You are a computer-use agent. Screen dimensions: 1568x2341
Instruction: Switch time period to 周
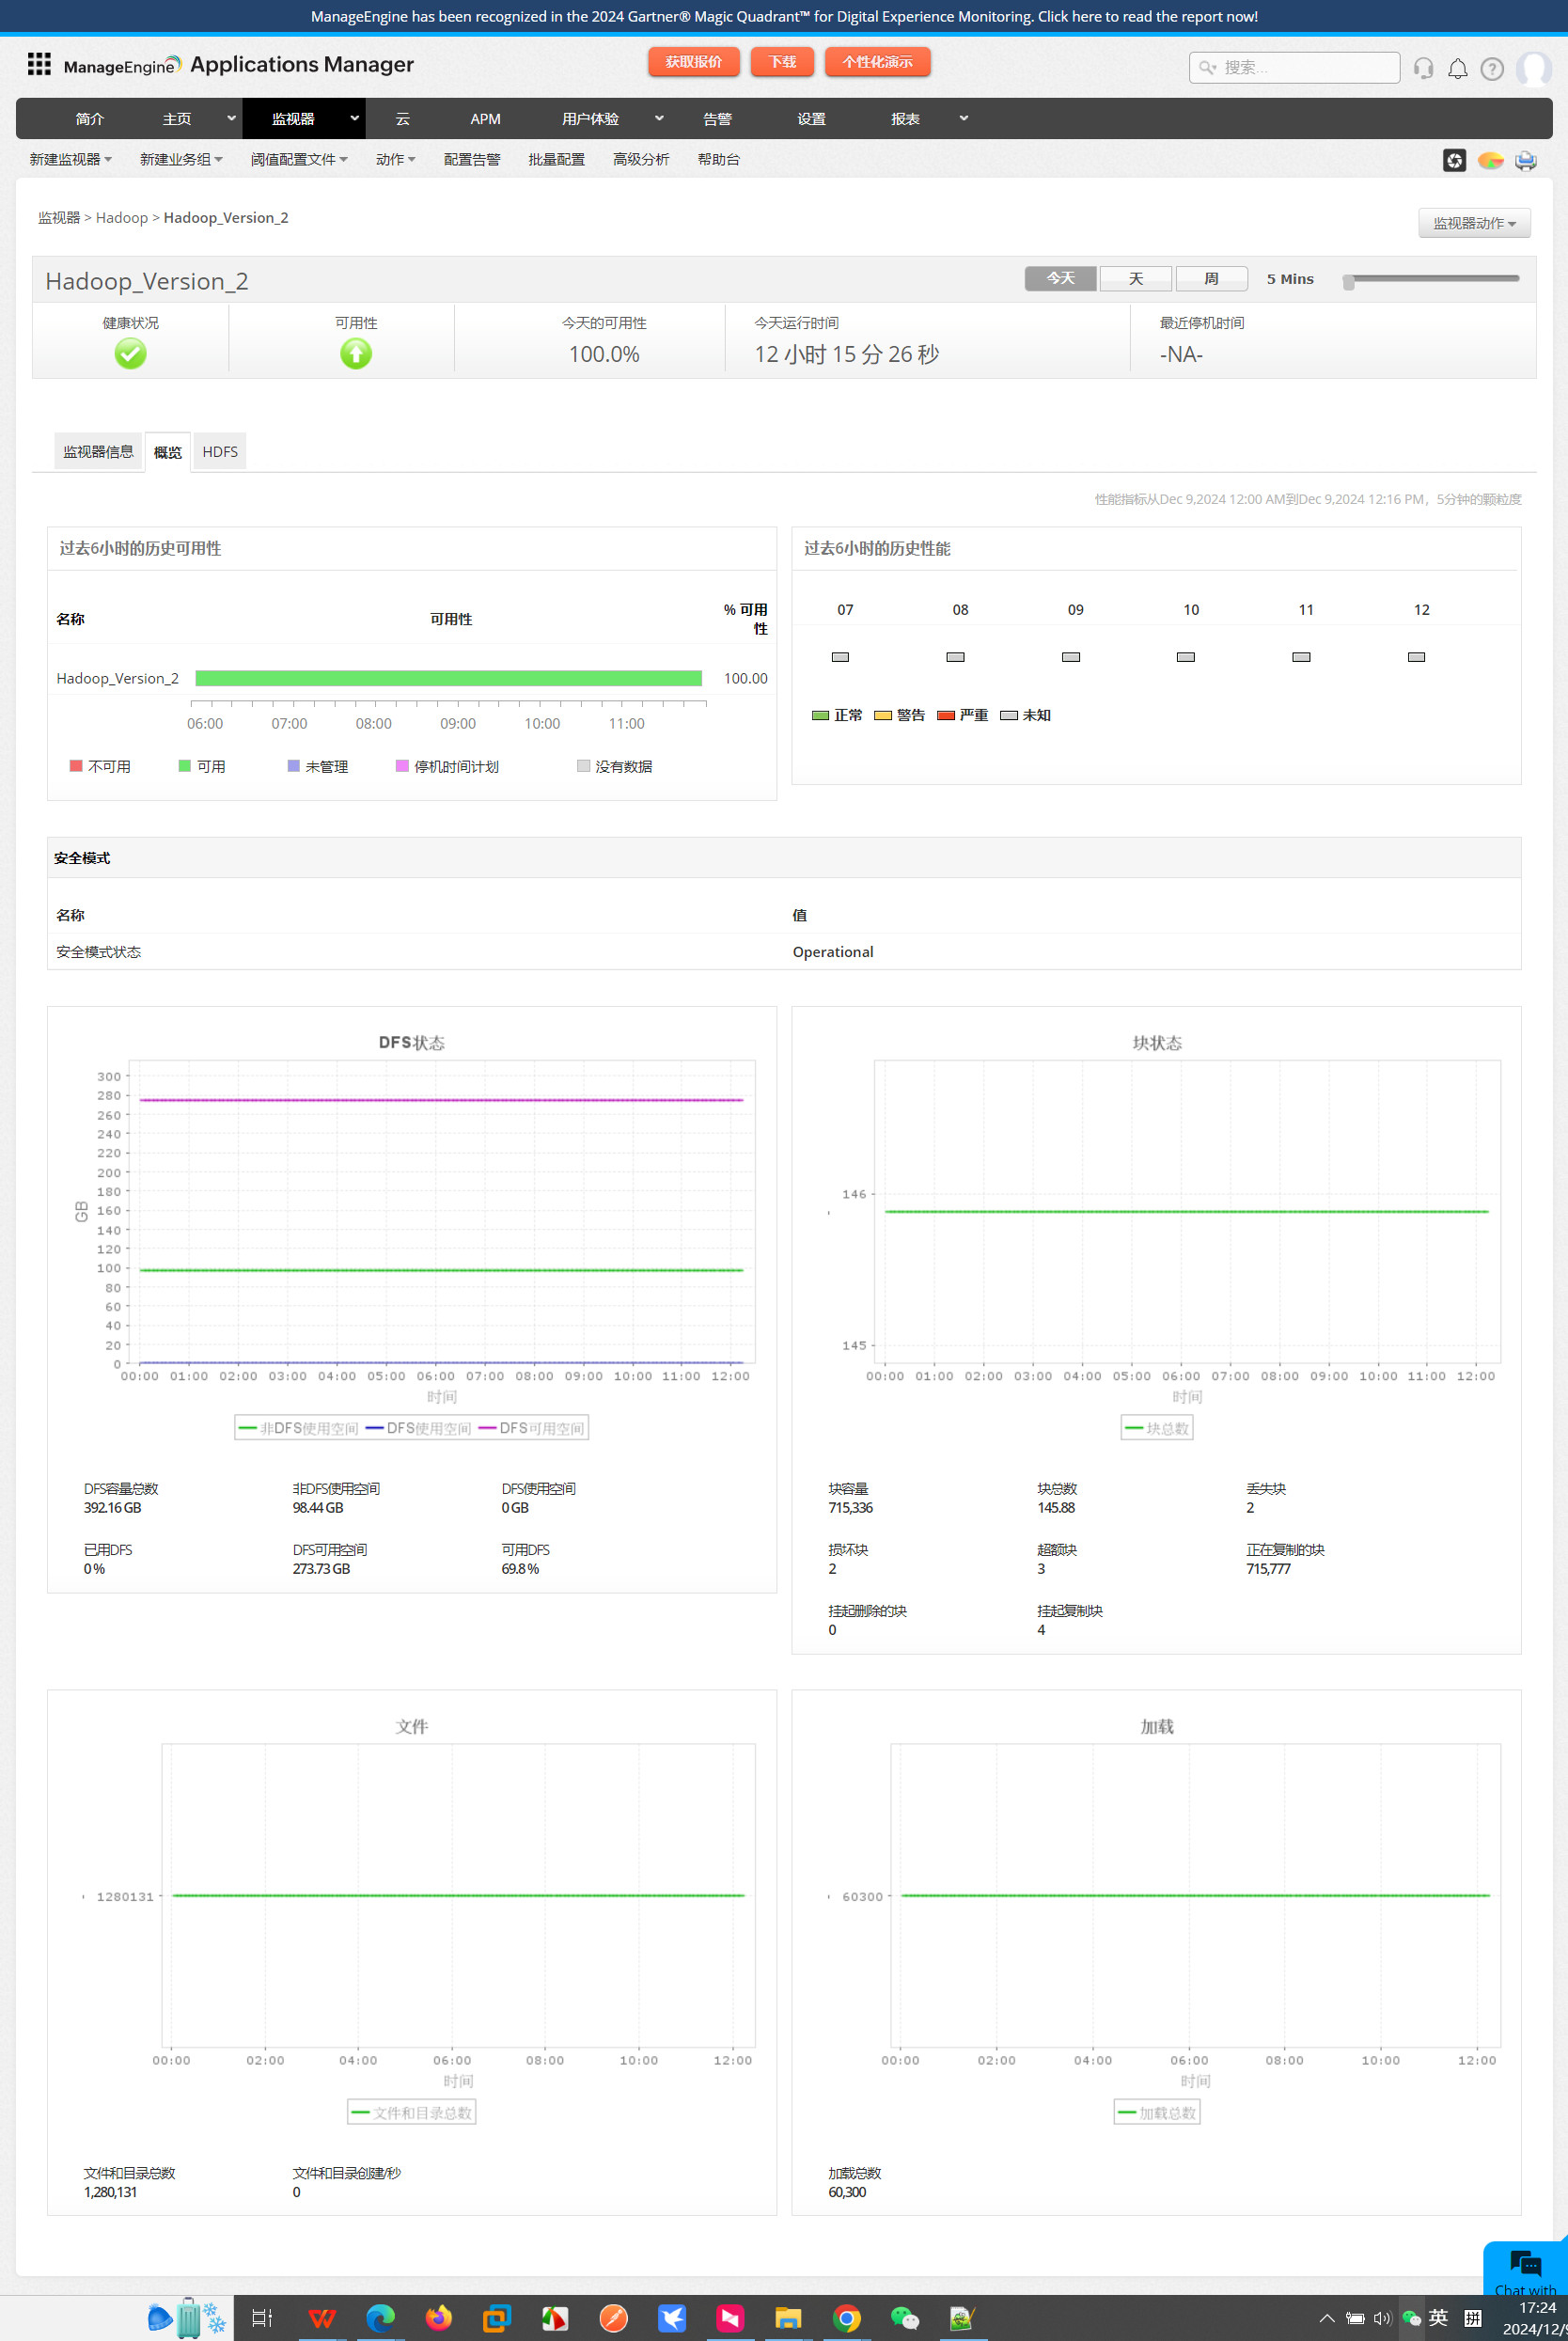[x=1211, y=278]
